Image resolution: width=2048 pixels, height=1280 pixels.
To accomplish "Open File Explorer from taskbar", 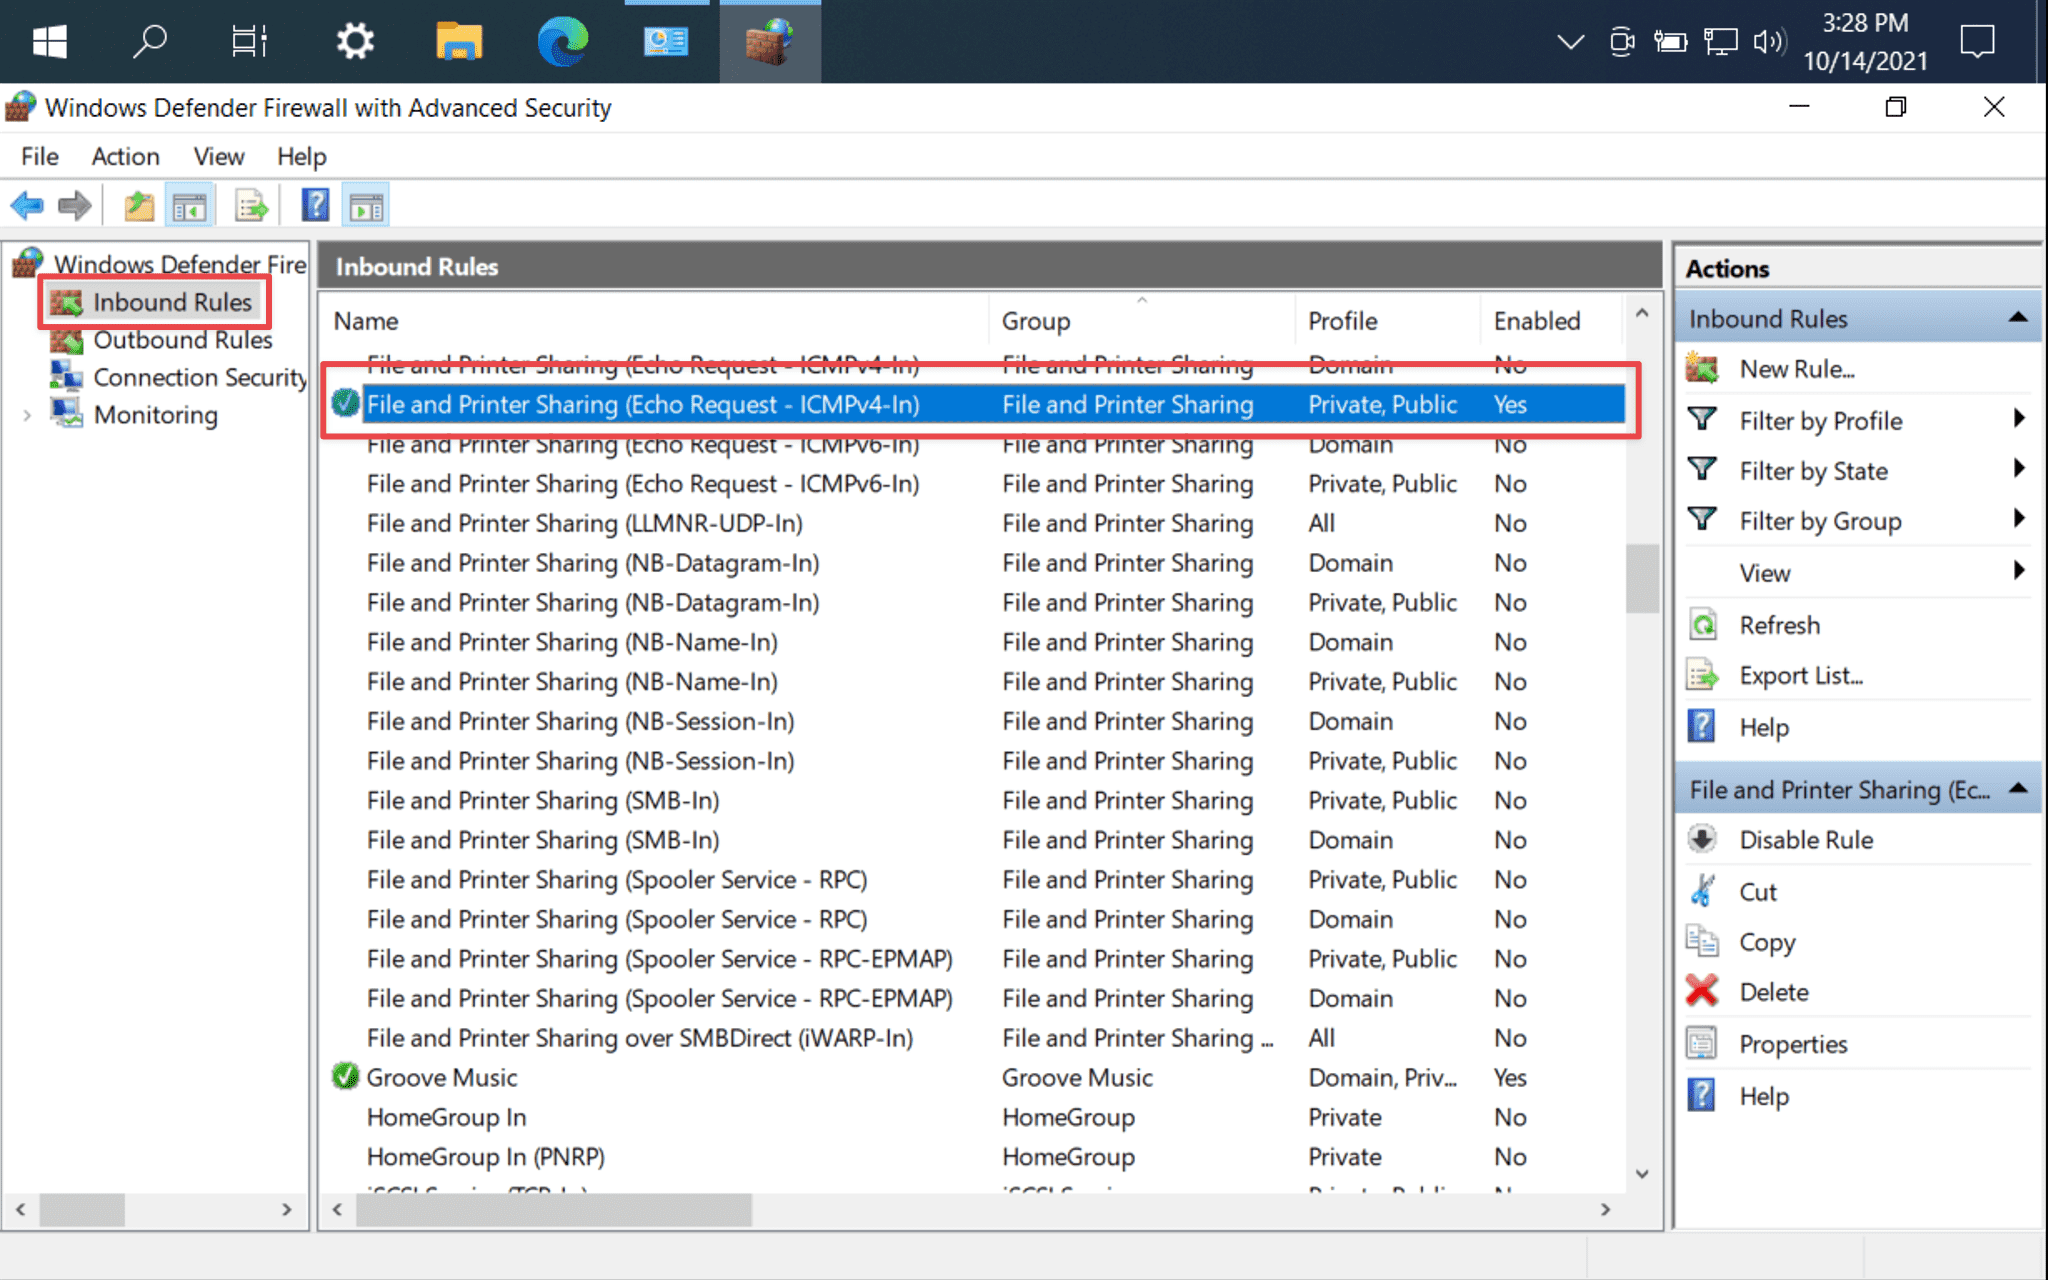I will [459, 41].
